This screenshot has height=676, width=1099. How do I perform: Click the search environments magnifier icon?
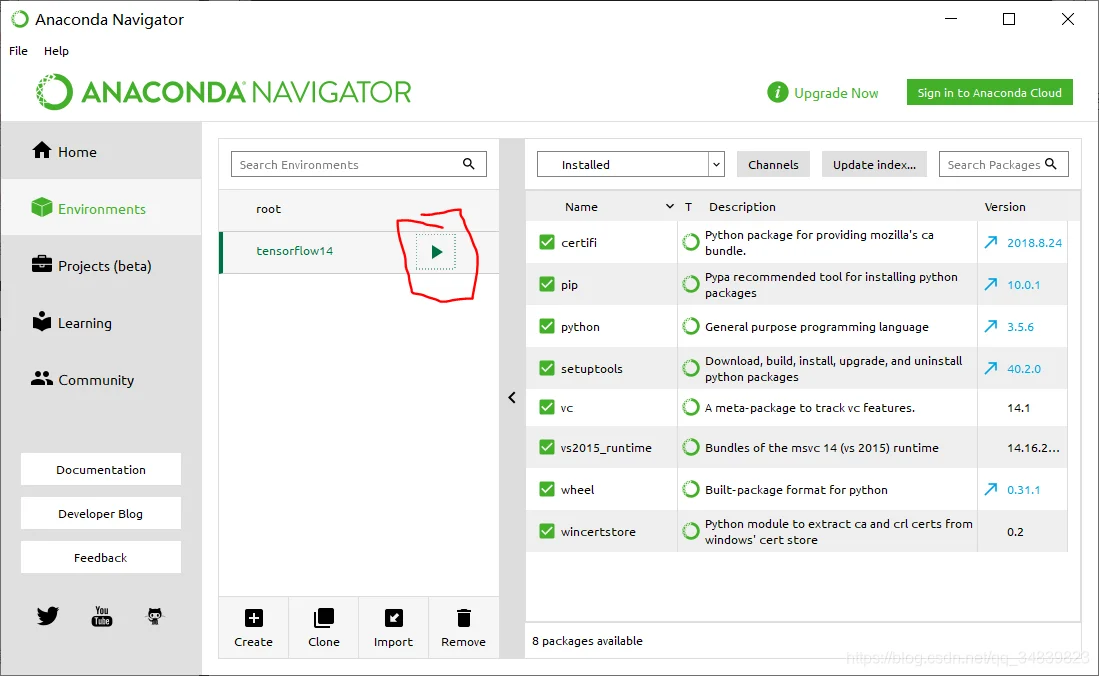469,164
